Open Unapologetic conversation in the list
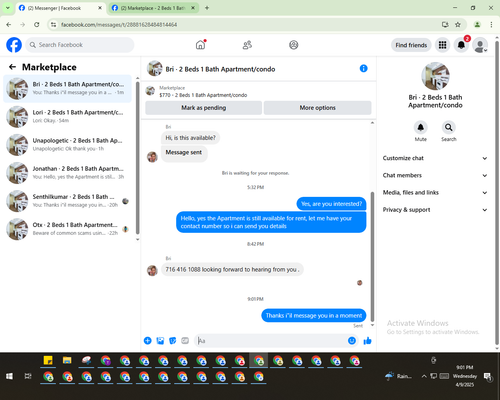 [x=68, y=145]
